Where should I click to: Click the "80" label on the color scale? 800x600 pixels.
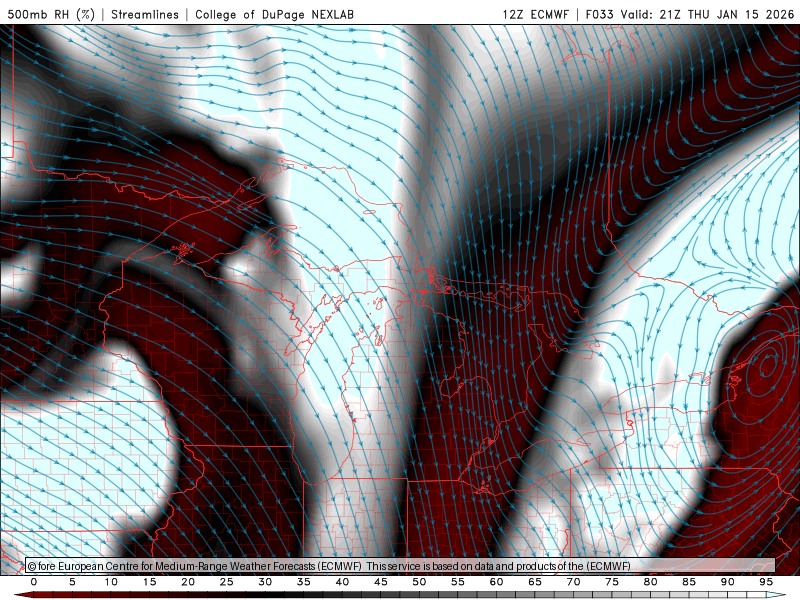[x=651, y=582]
